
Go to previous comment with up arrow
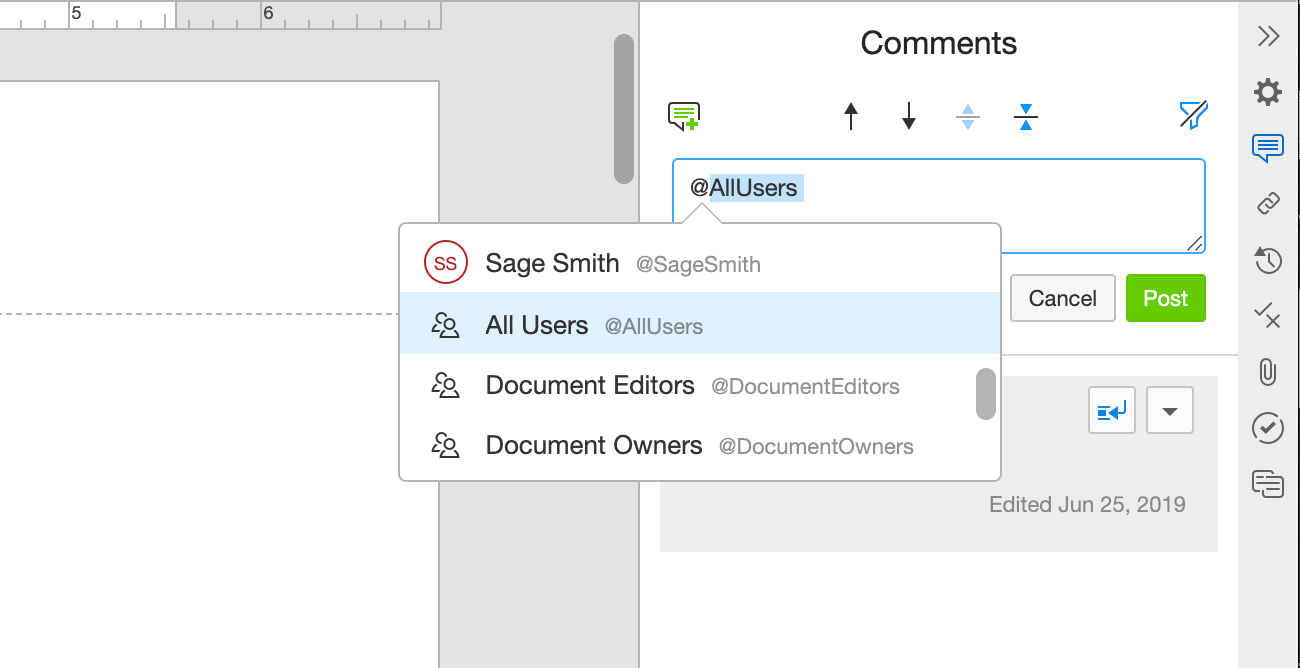point(851,117)
